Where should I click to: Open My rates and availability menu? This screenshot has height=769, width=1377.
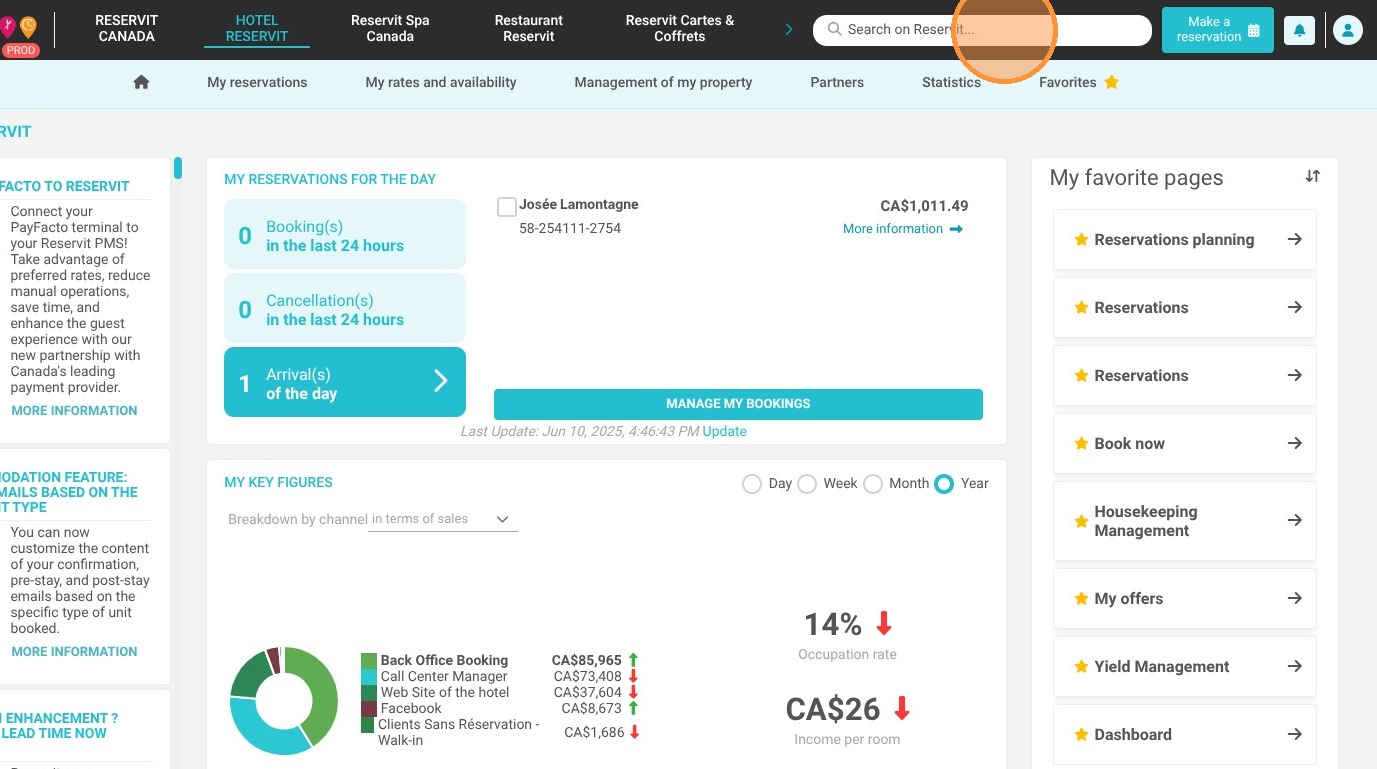click(441, 82)
